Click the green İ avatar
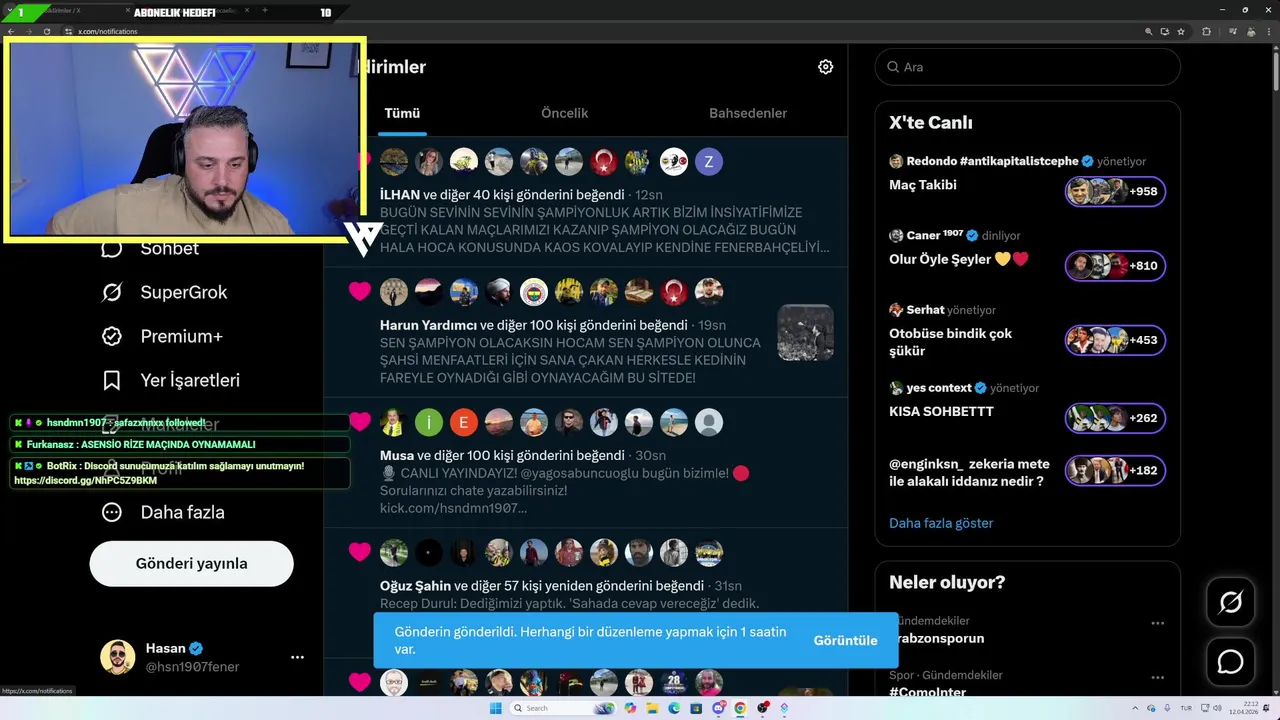Viewport: 1280px width, 720px height. 429,422
